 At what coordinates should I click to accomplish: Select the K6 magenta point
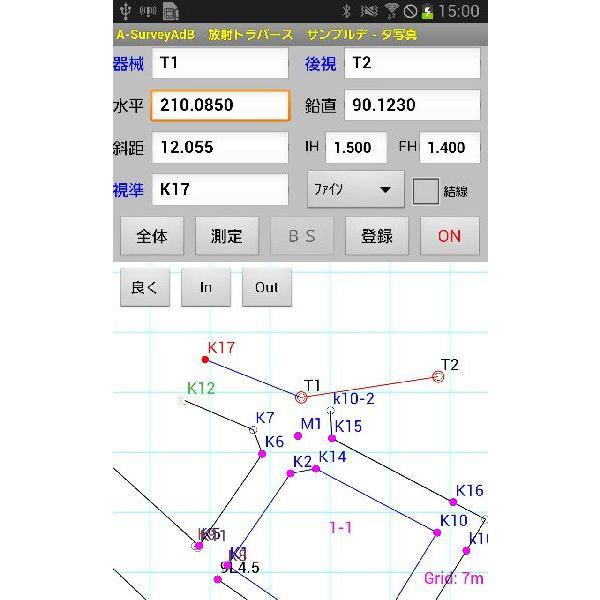point(262,454)
